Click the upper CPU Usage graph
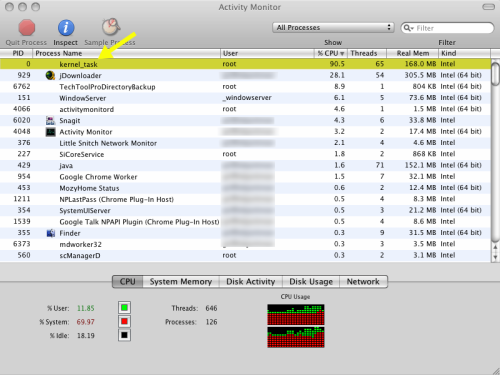This screenshot has width=500, height=375. pos(296,314)
